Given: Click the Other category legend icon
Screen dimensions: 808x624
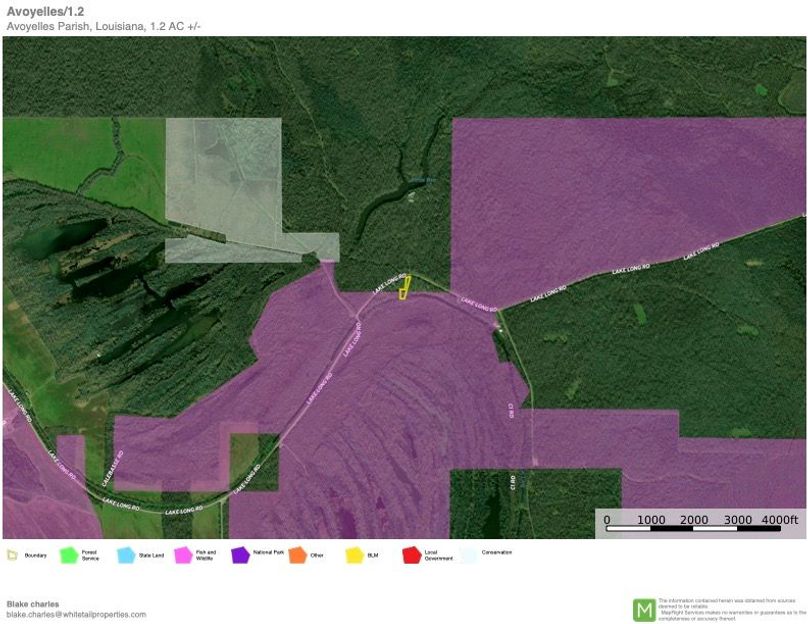Looking at the screenshot, I should click(x=296, y=552).
